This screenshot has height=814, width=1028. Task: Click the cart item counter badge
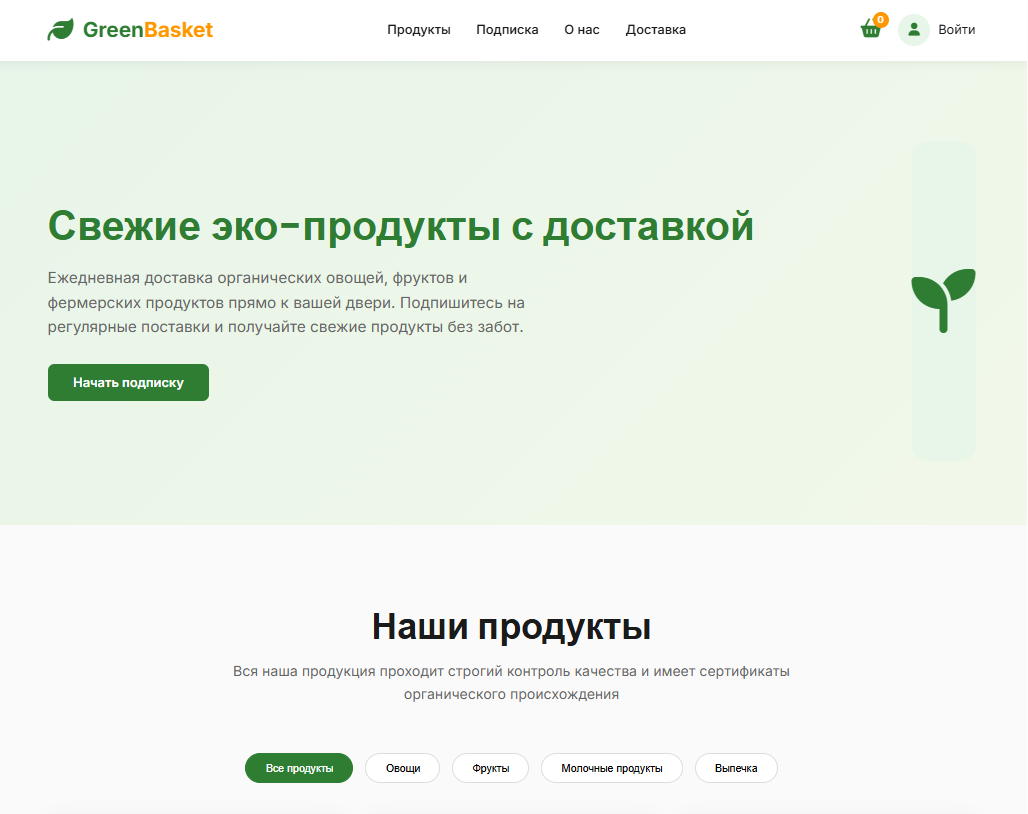click(881, 18)
